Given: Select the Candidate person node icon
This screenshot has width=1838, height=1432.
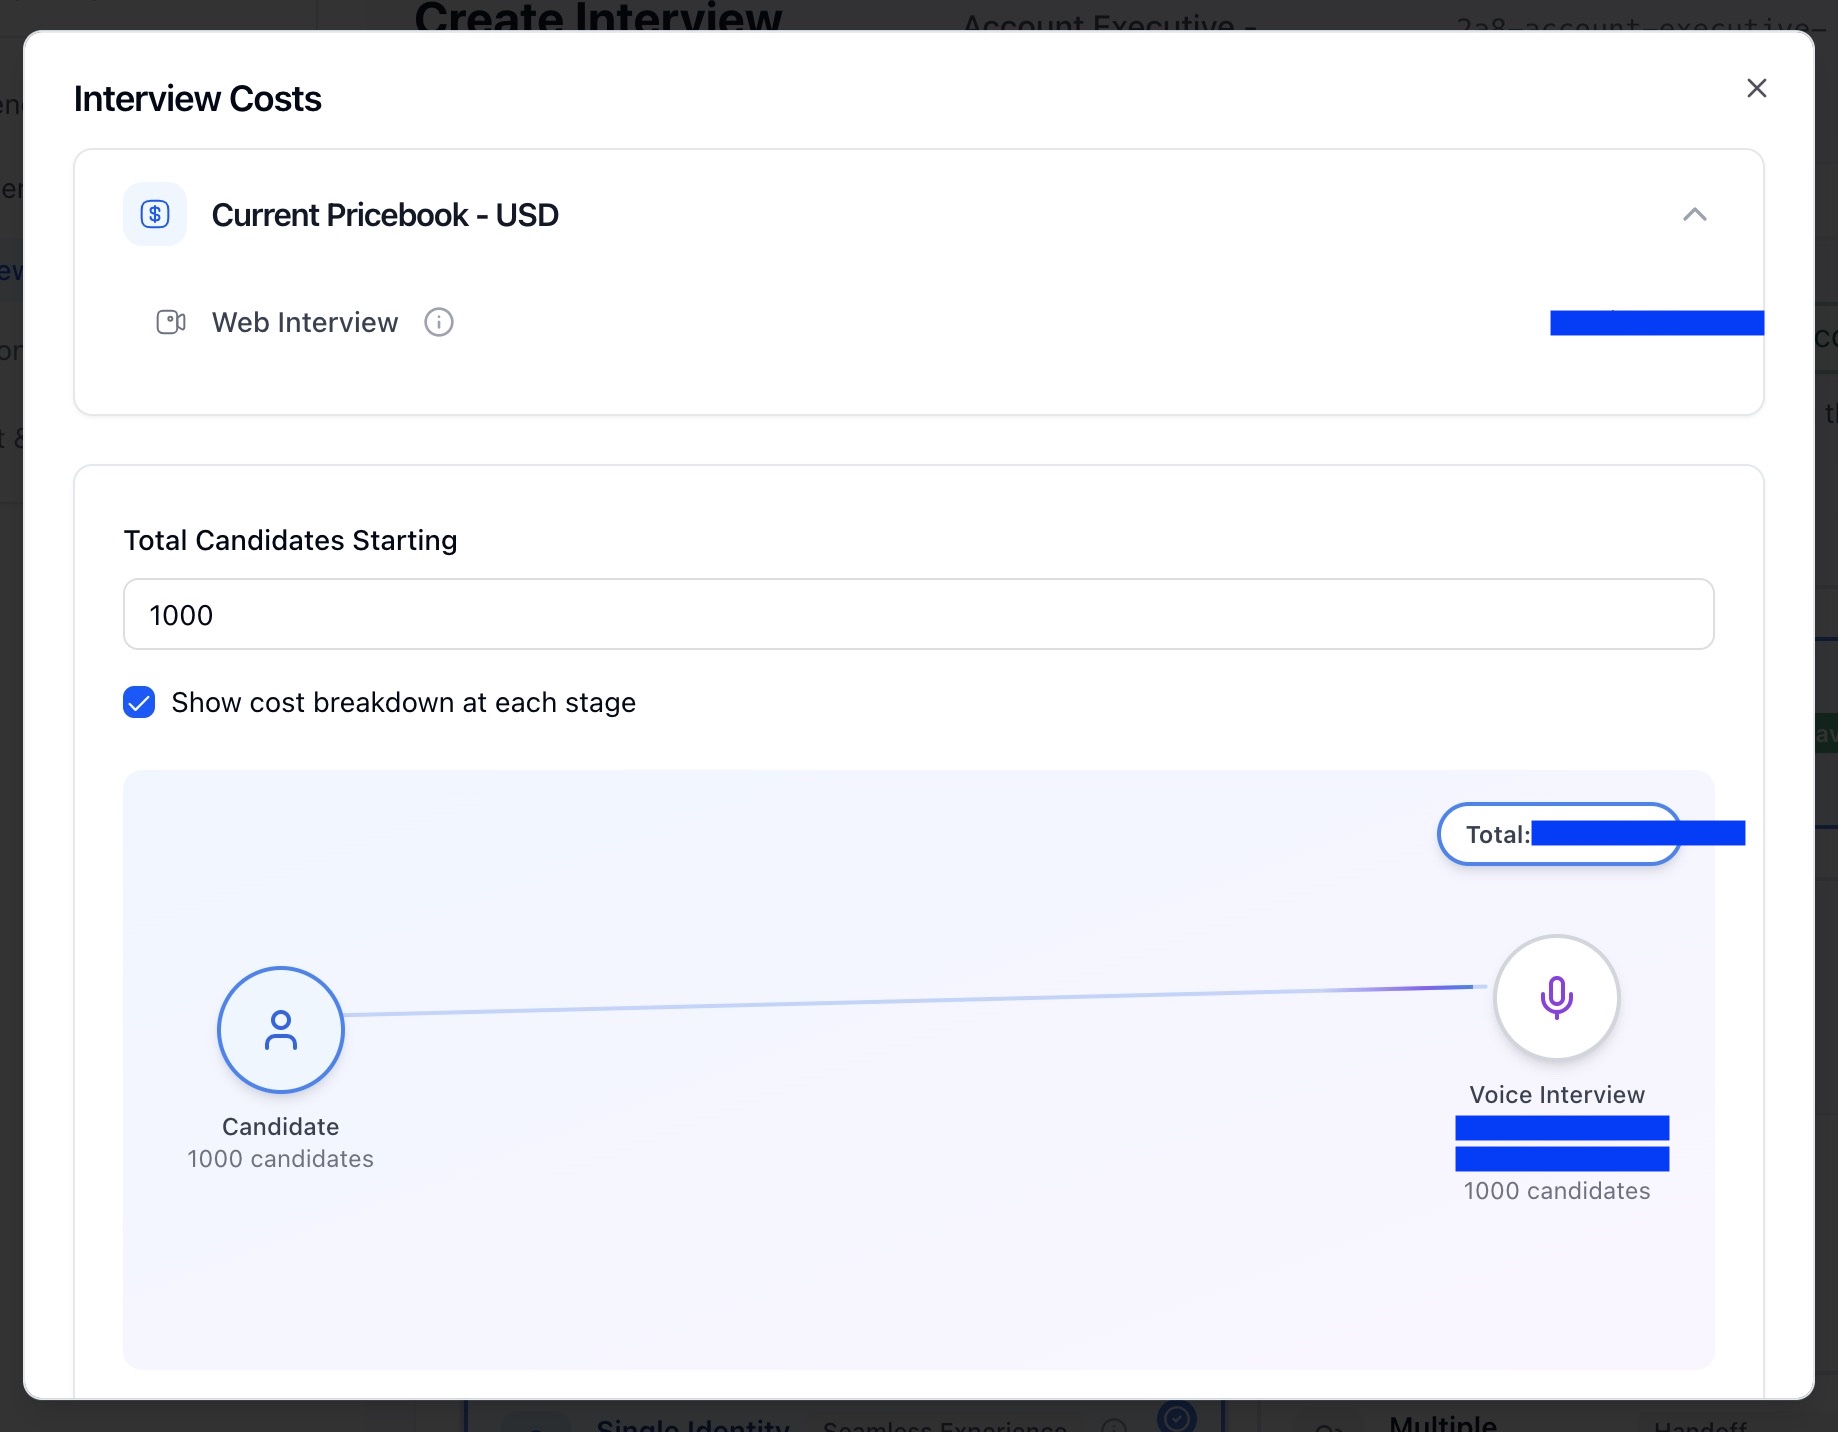Looking at the screenshot, I should 281,1029.
